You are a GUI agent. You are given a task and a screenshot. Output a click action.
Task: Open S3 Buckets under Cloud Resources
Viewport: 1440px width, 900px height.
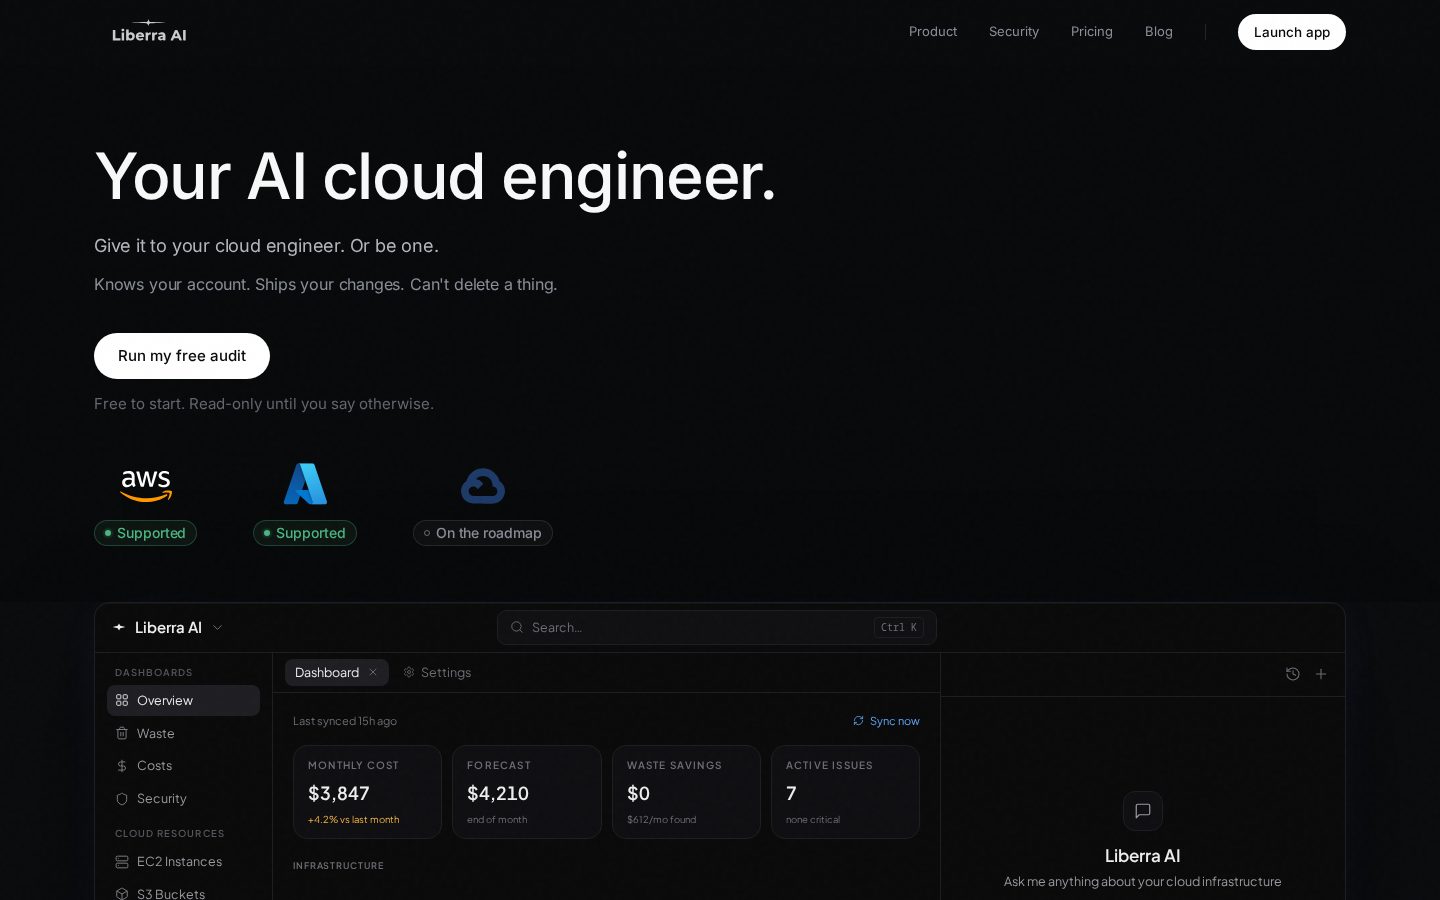pyautogui.click(x=183, y=892)
